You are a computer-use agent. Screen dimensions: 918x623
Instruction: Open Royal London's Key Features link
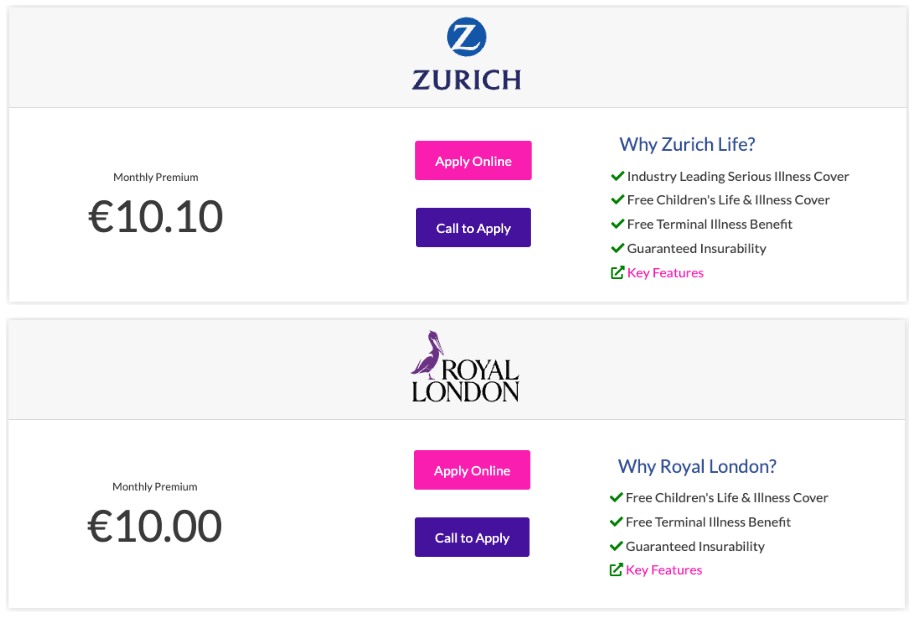click(664, 570)
